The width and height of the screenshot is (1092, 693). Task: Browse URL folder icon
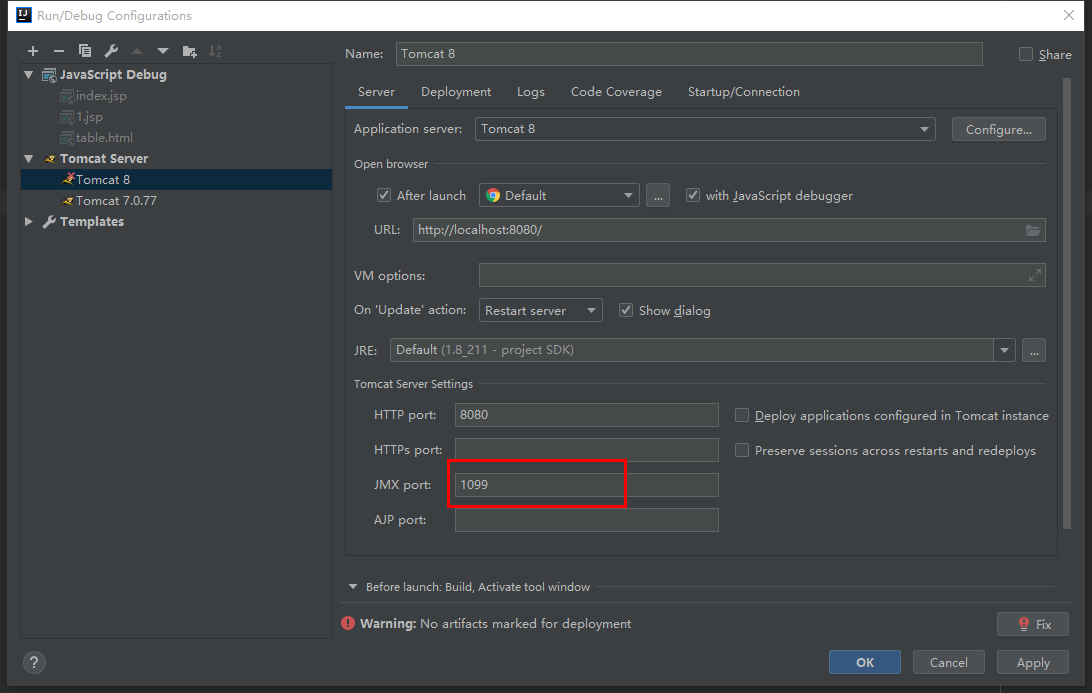[1033, 231]
